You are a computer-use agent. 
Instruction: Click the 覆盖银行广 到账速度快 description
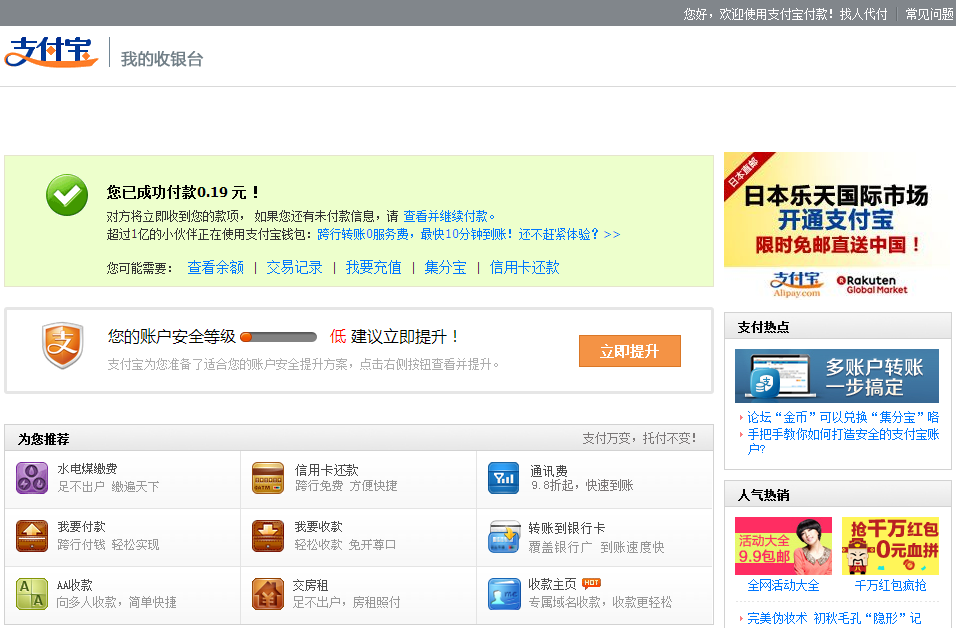596,548
